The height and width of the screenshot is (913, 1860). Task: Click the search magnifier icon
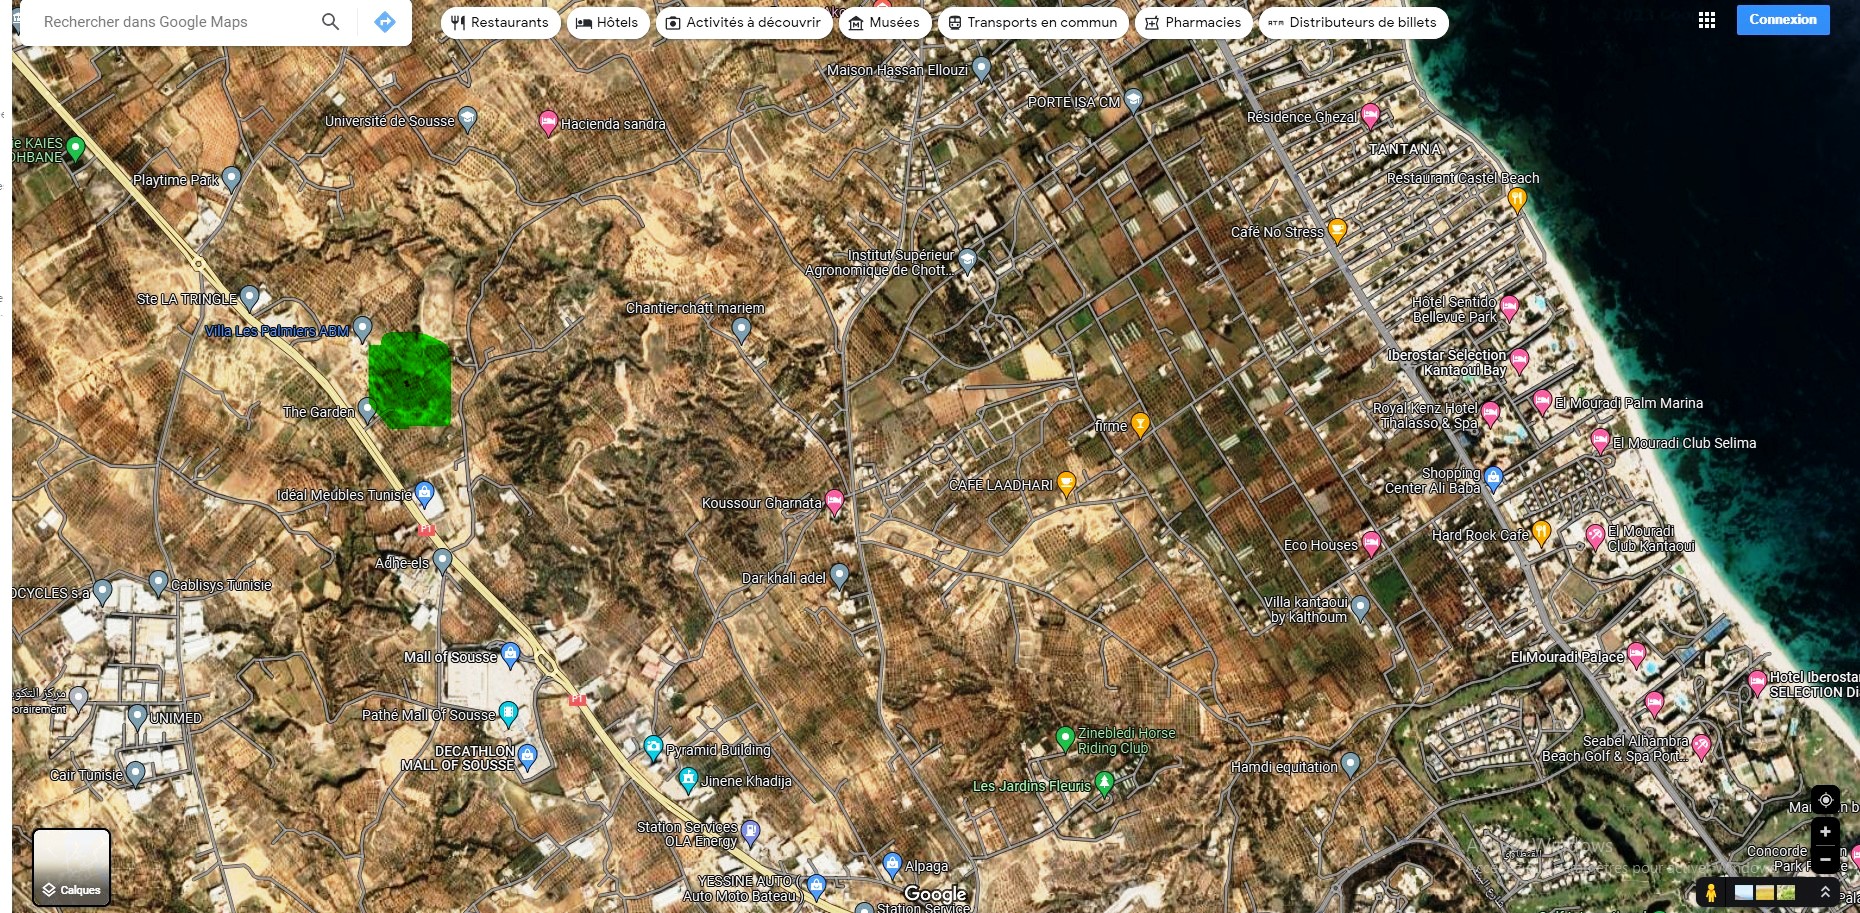tap(330, 22)
